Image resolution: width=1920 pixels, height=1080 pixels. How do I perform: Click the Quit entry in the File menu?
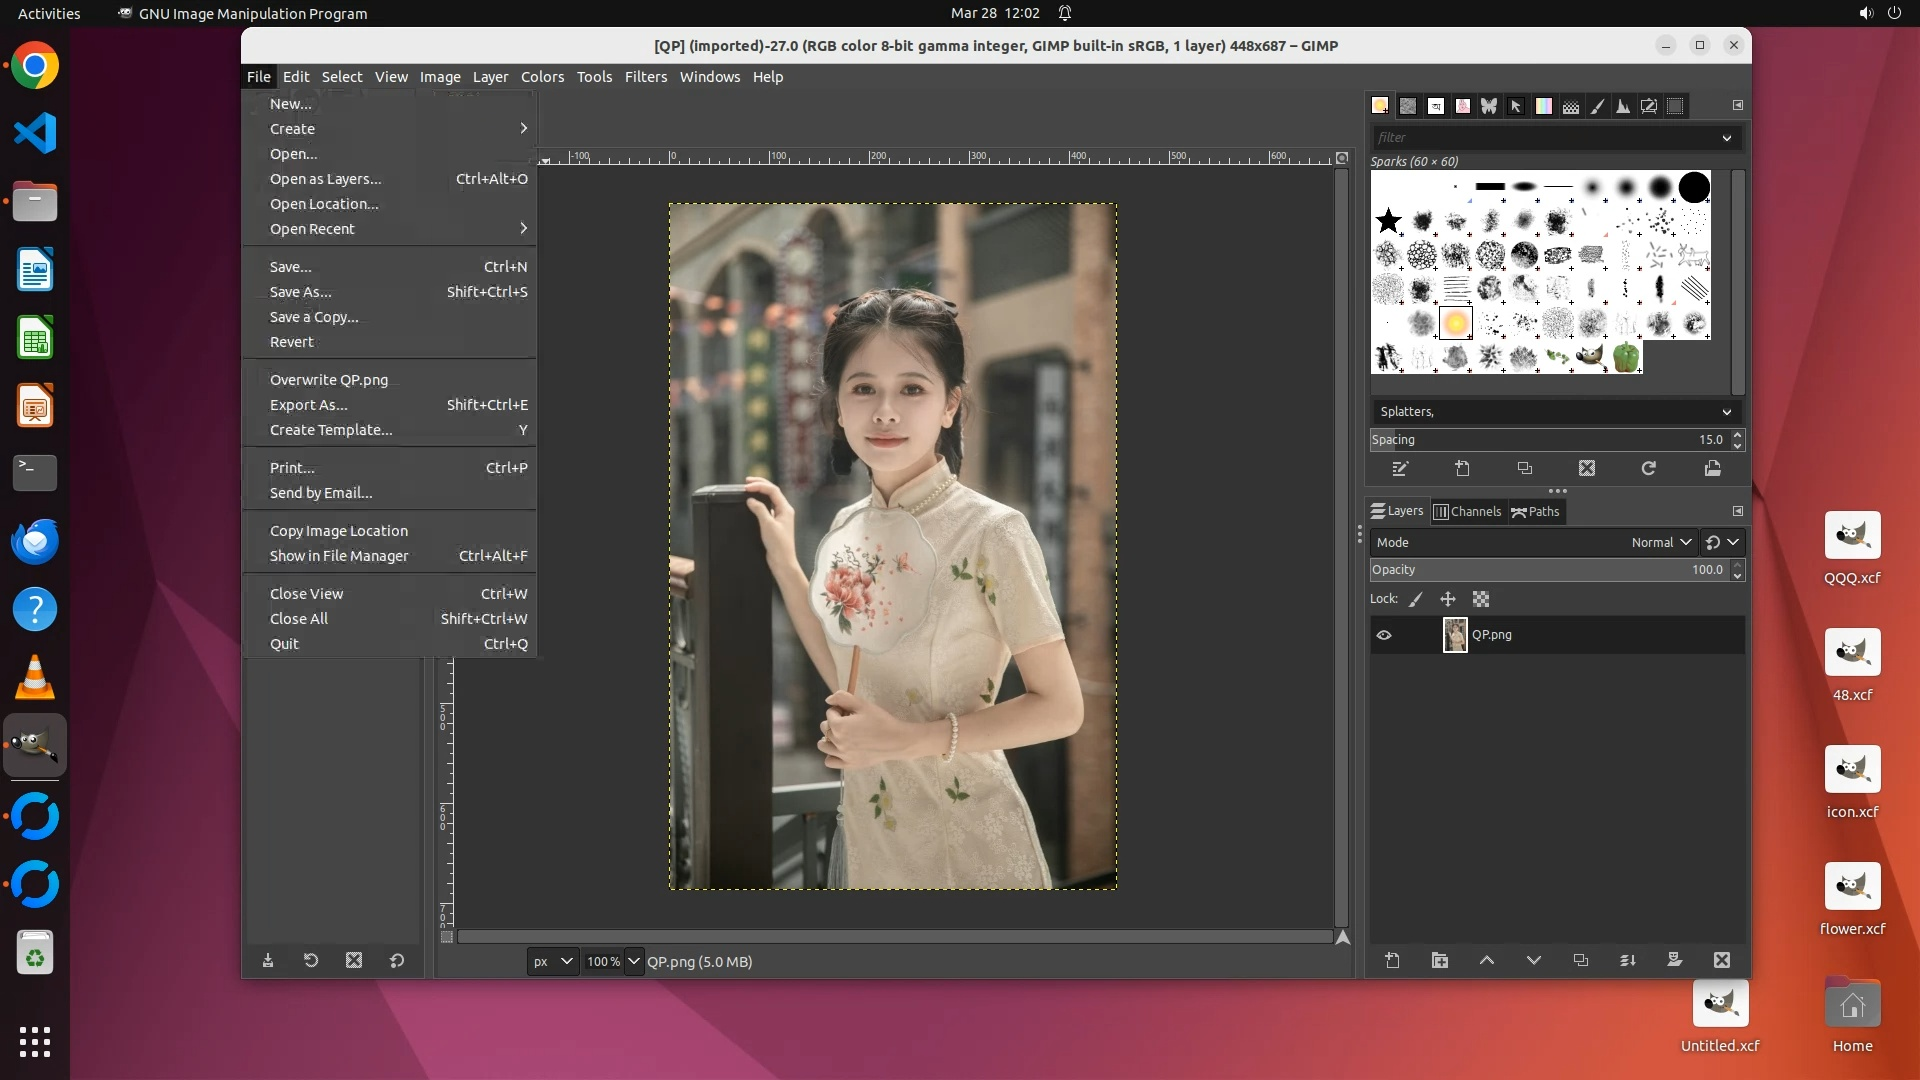284,644
